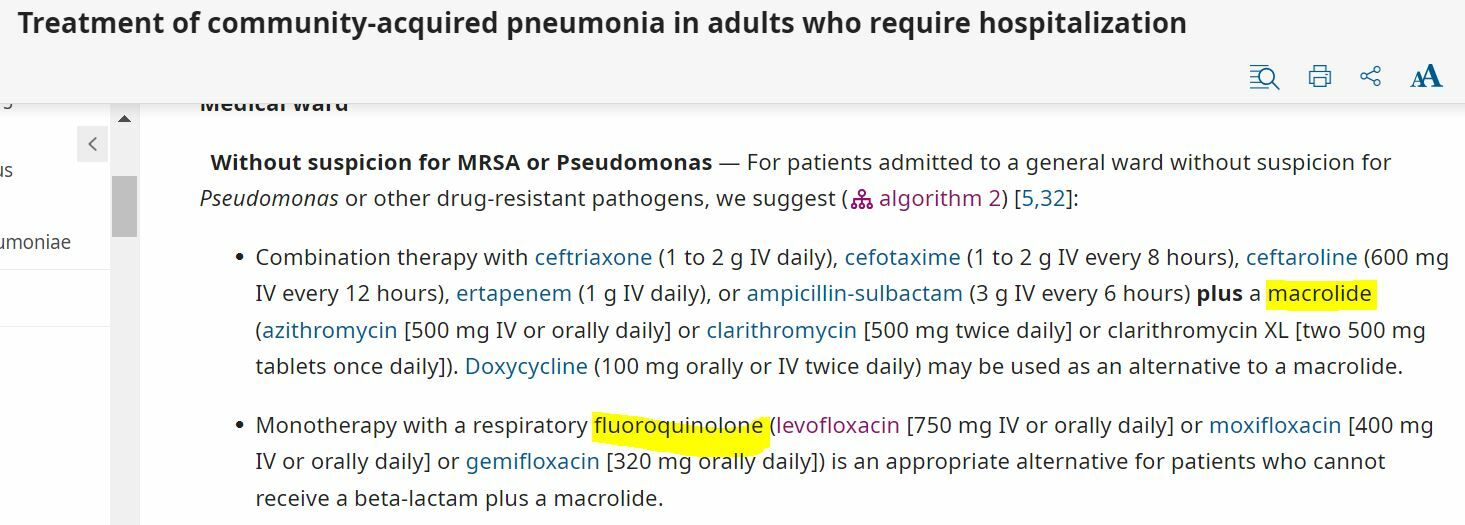
Task: Open the font size adjustment icon
Action: (x=1426, y=77)
